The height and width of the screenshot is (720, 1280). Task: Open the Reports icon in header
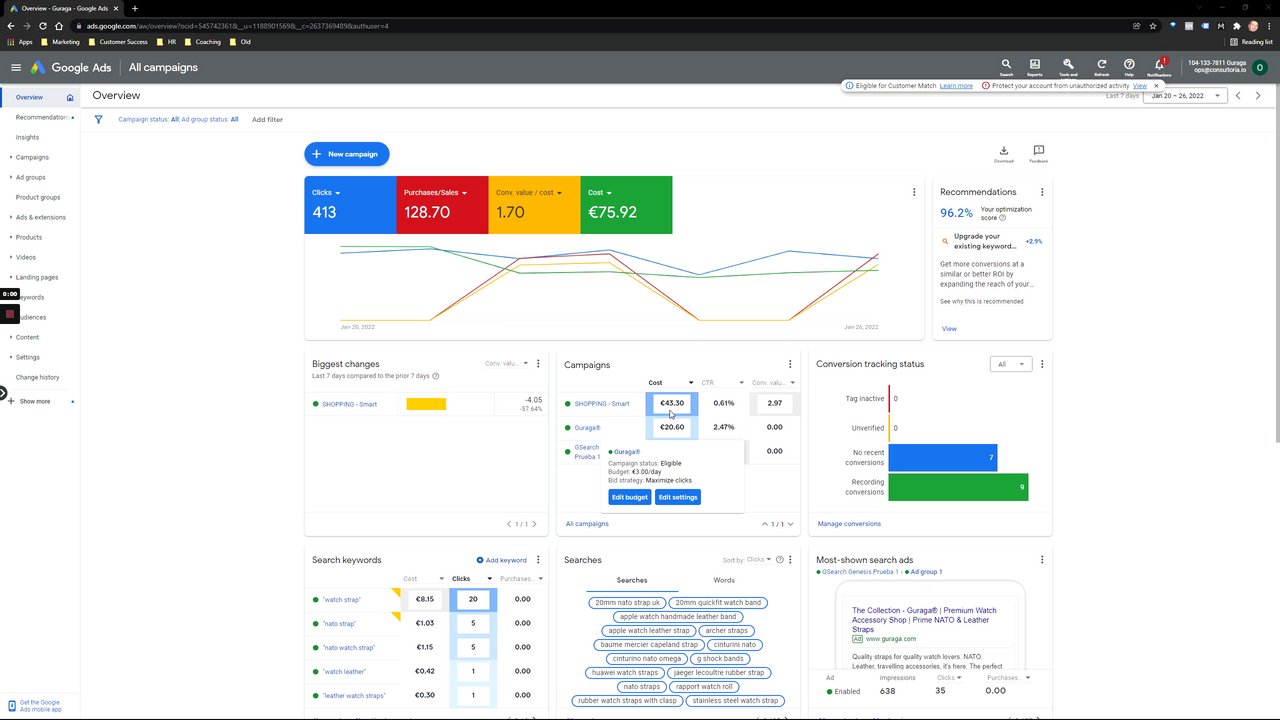pos(1034,66)
